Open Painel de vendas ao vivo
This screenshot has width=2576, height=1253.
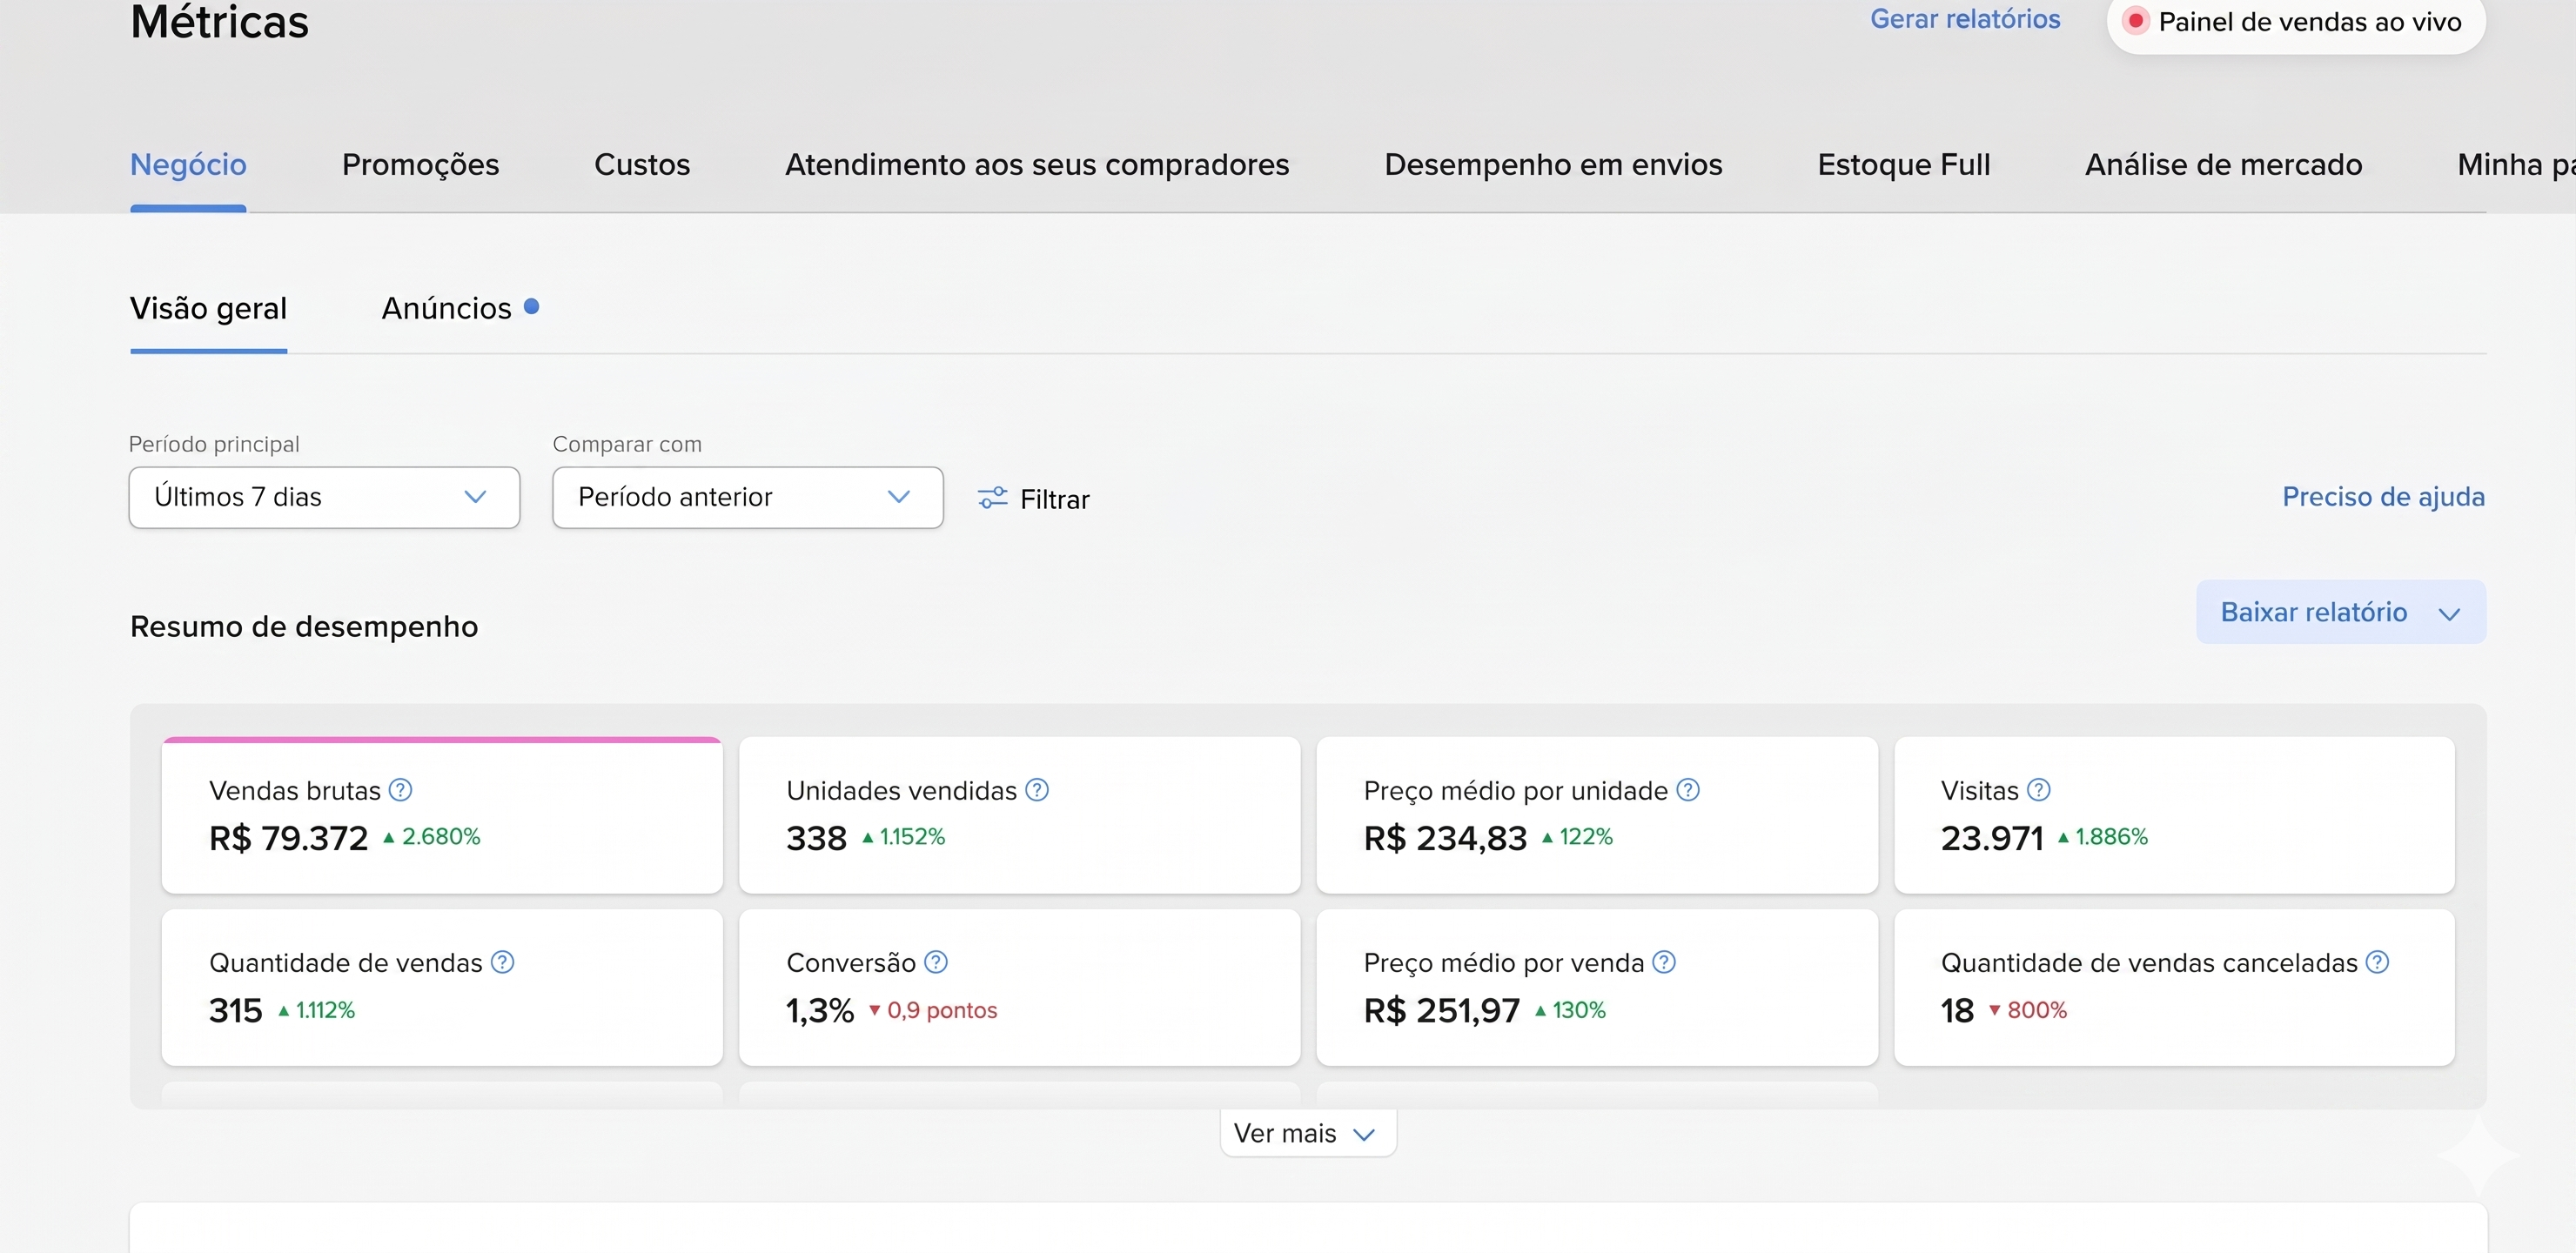(x=2295, y=22)
